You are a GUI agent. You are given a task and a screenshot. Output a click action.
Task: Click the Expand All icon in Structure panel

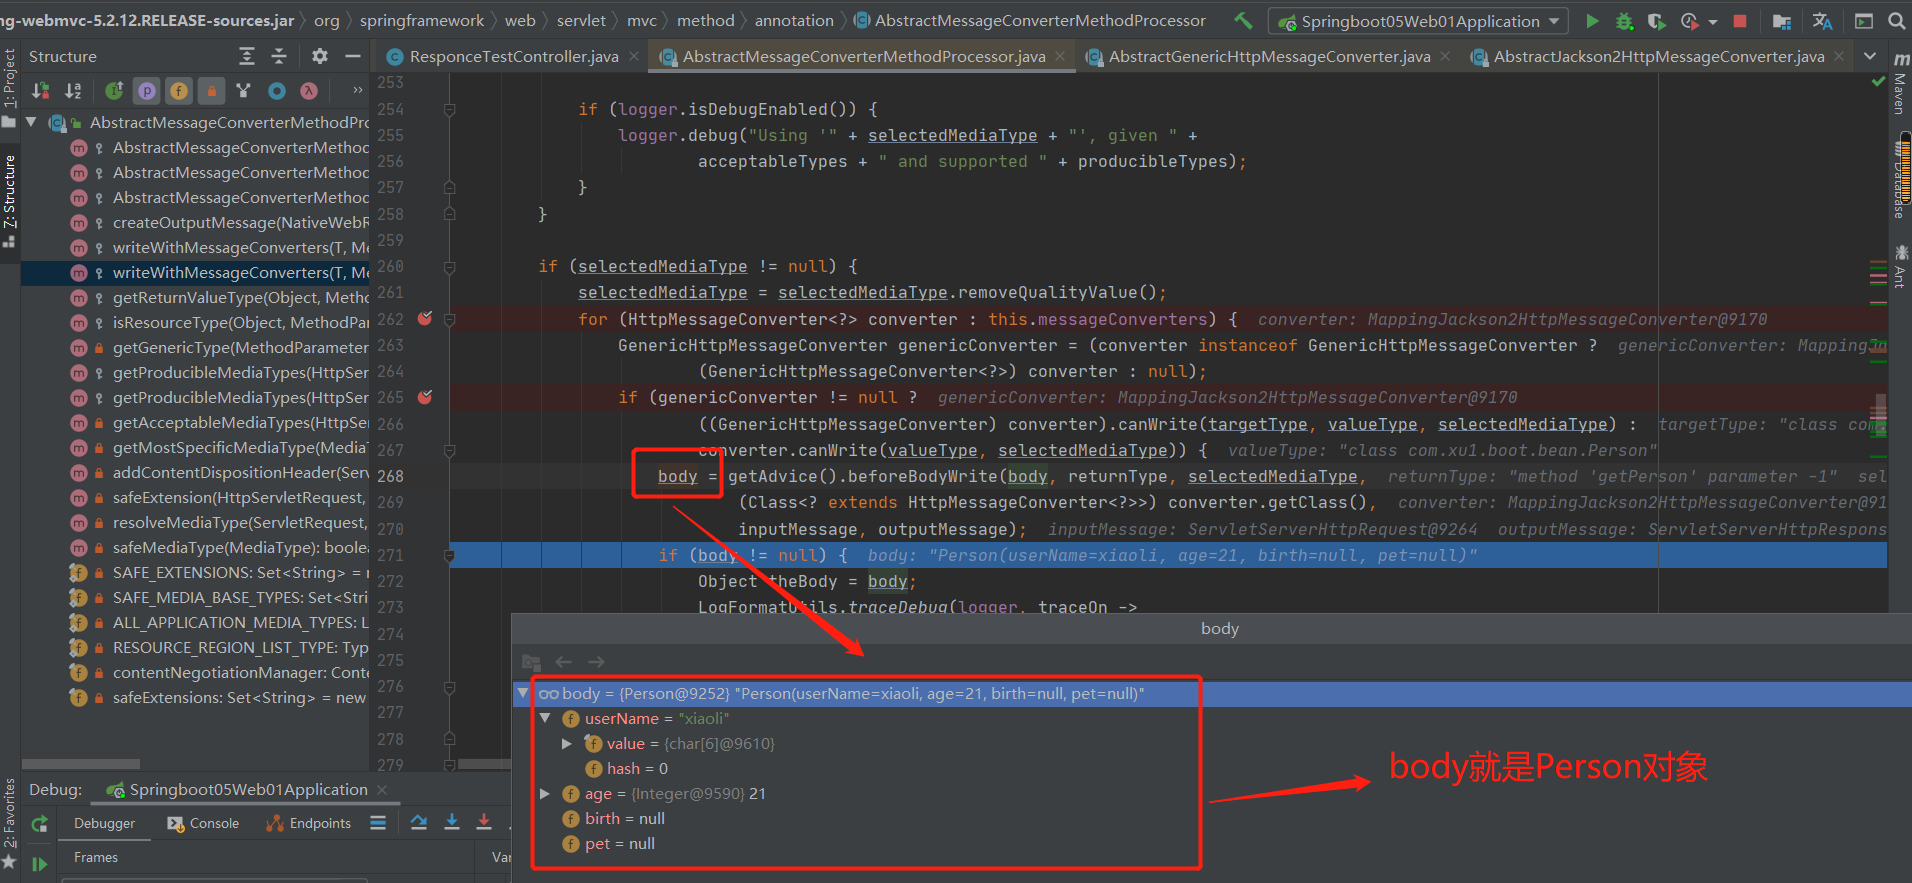(247, 57)
